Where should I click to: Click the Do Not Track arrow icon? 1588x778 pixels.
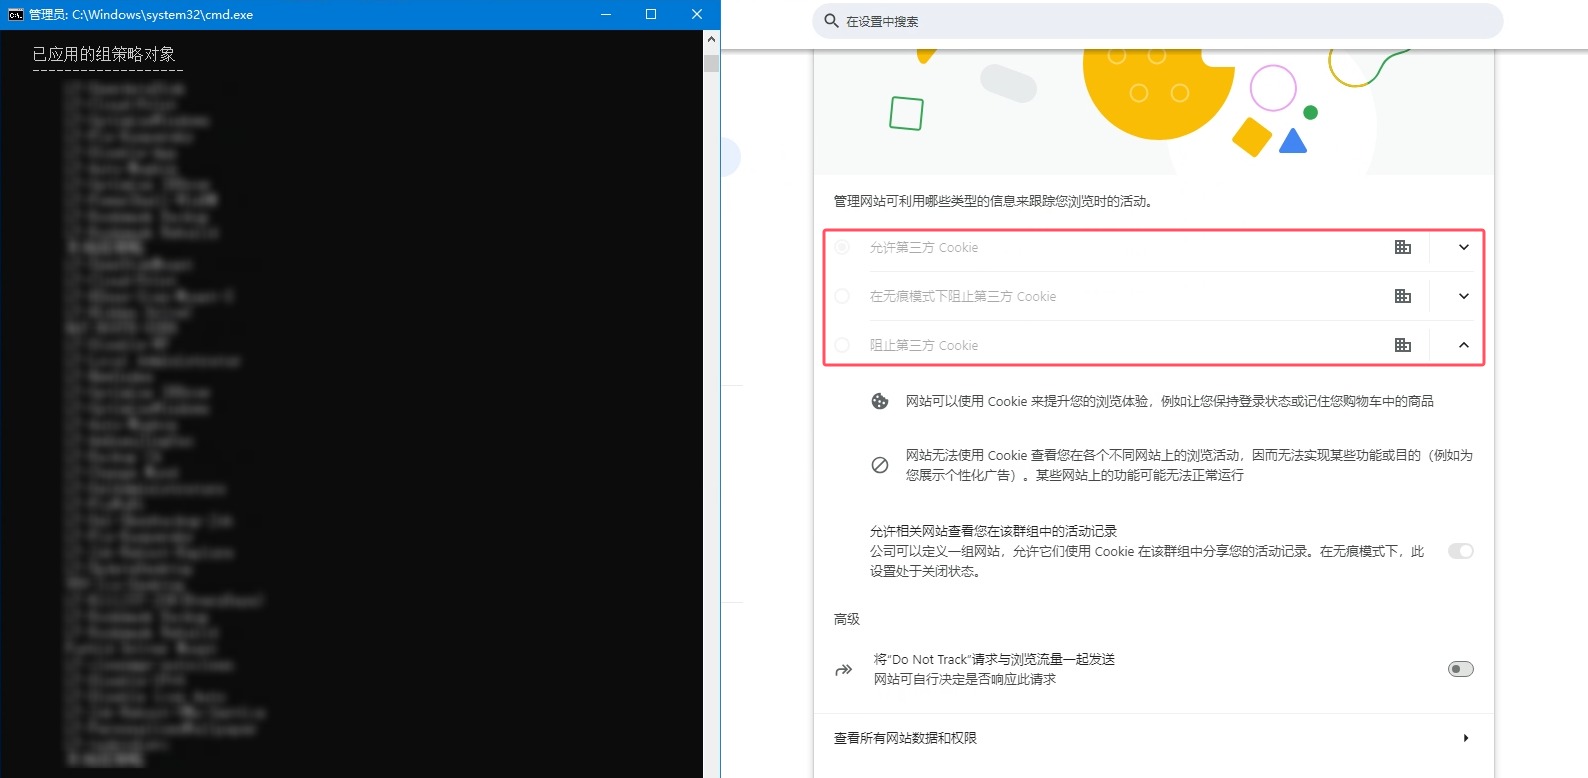(x=844, y=669)
